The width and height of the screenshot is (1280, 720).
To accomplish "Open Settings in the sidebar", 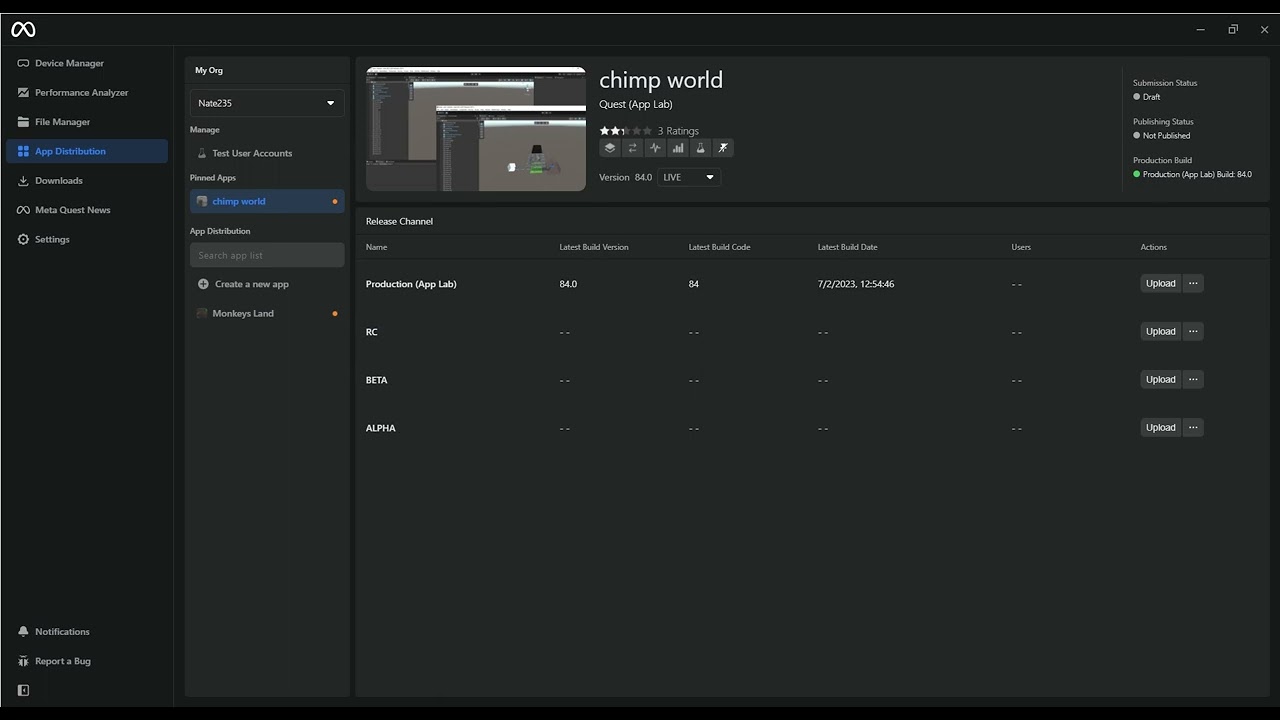I will [87, 239].
